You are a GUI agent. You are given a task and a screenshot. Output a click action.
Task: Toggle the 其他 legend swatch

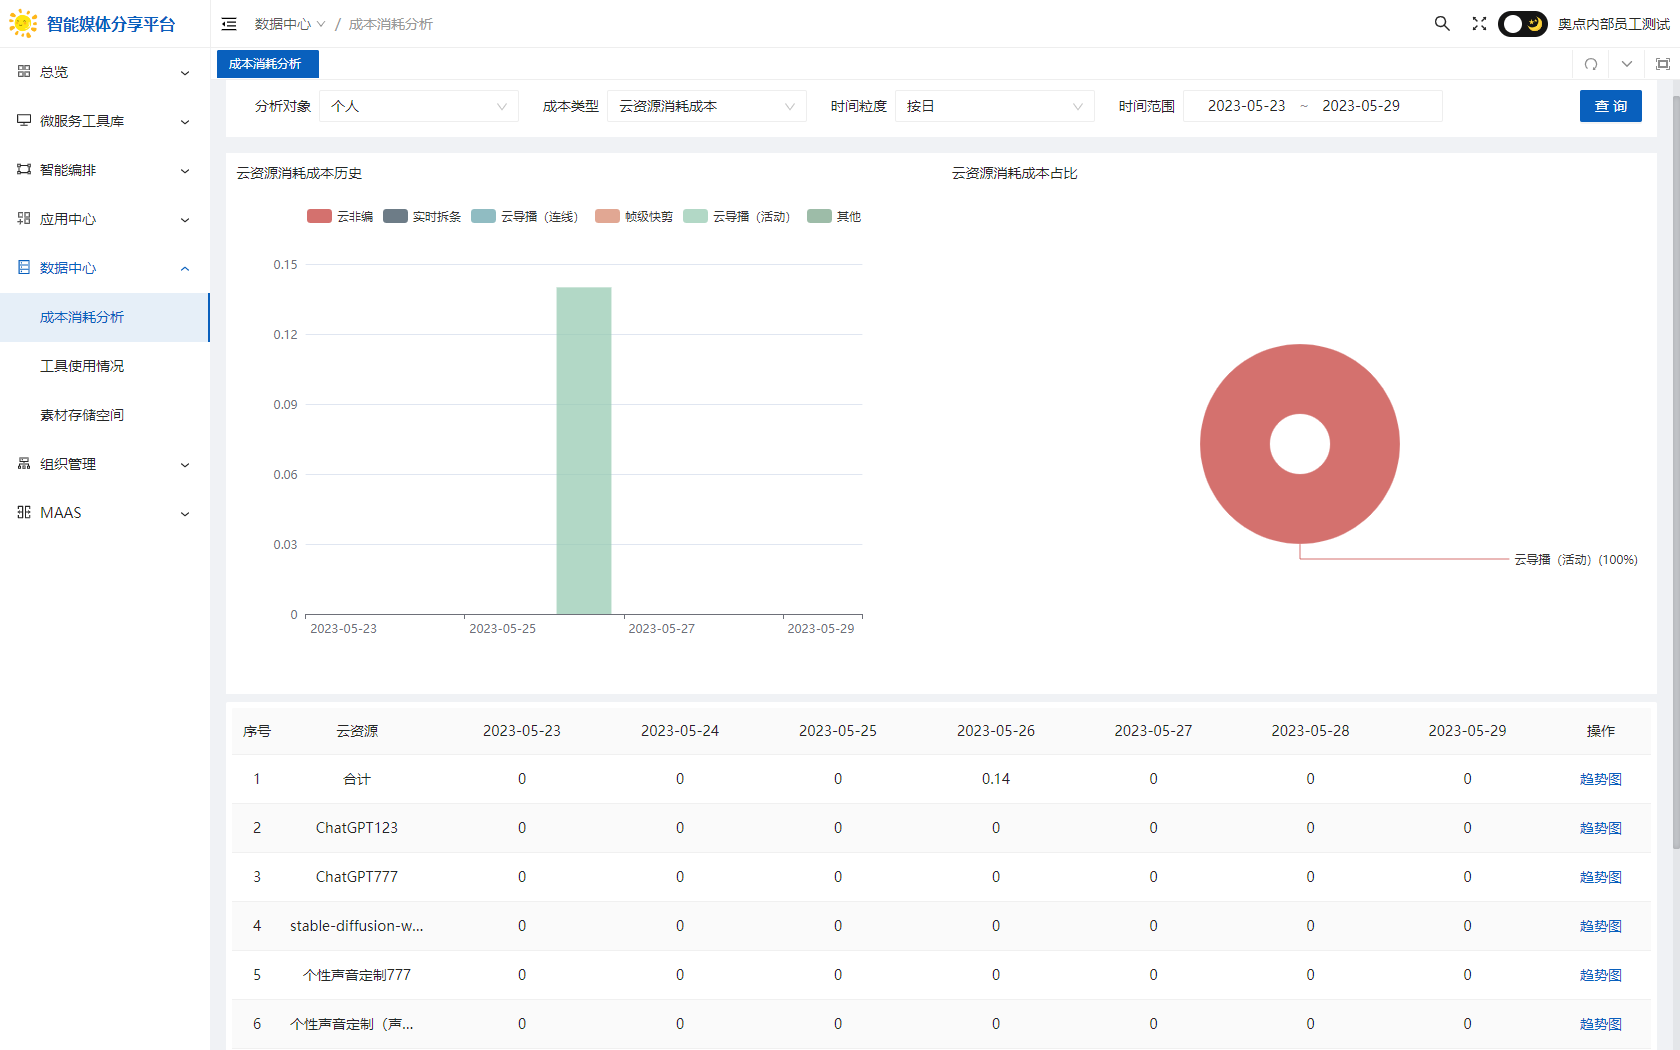tap(819, 216)
